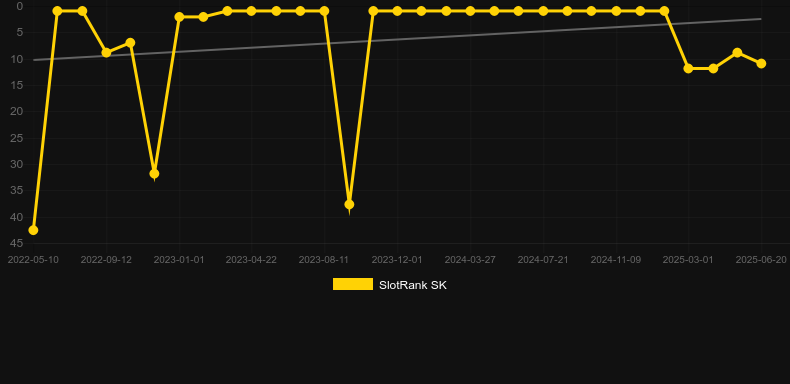The height and width of the screenshot is (384, 790).
Task: Click the gray trend line
Action: [x=397, y=39]
